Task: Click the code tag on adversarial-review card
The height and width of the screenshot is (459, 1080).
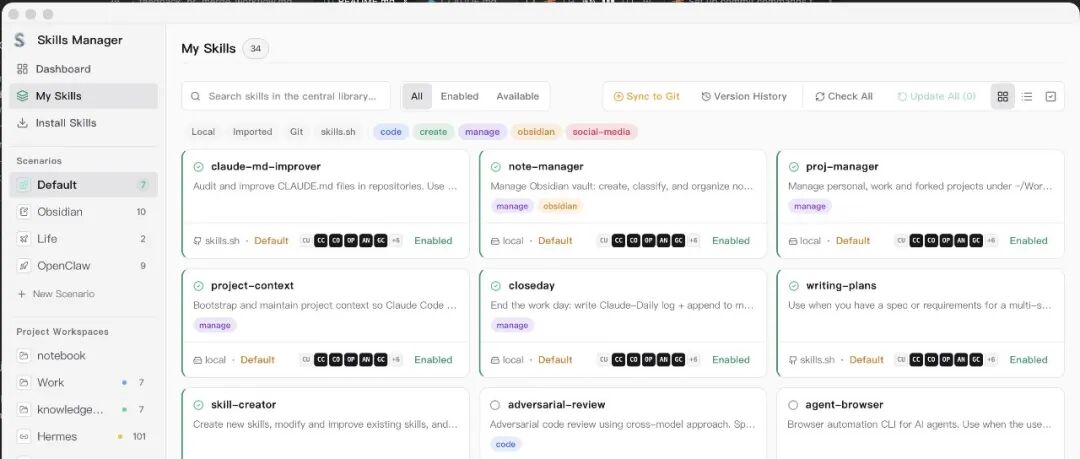Action: (x=506, y=445)
